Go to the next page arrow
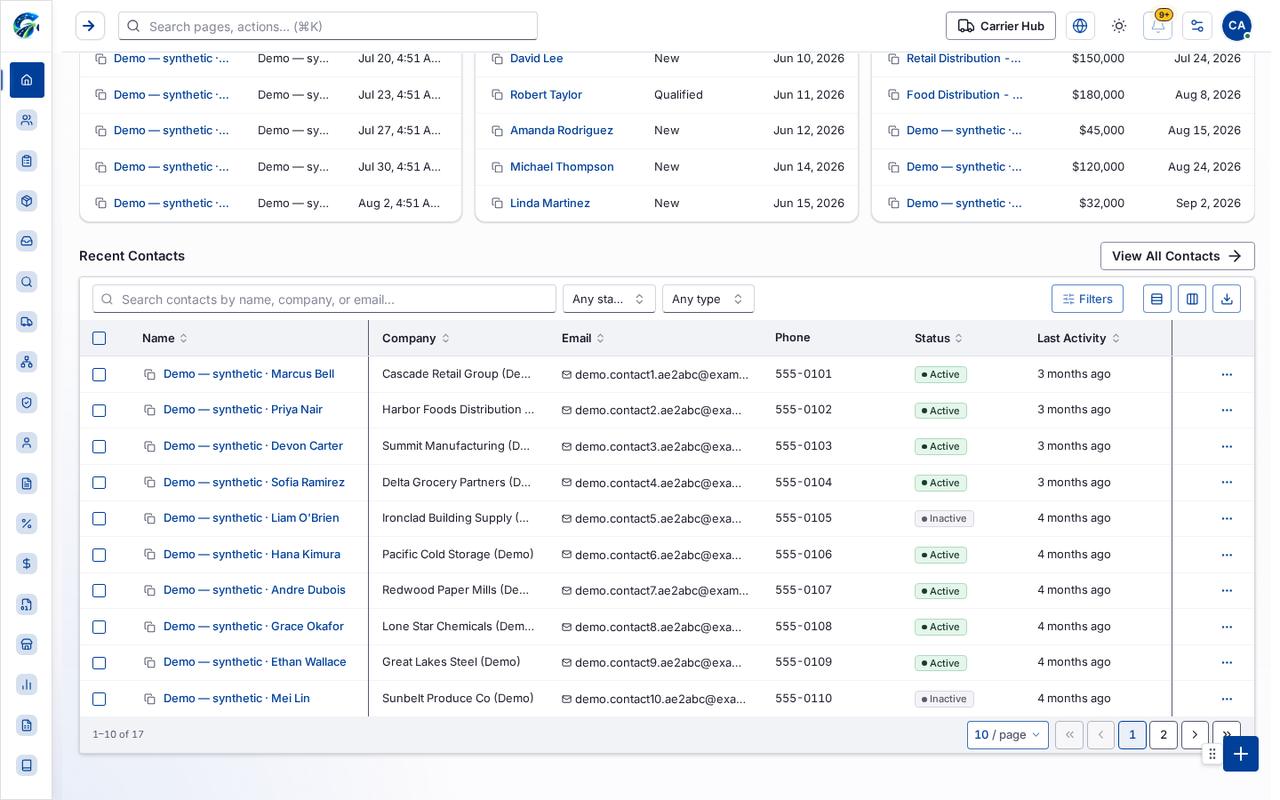Screen dimensions: 1280x800 tap(1195, 735)
